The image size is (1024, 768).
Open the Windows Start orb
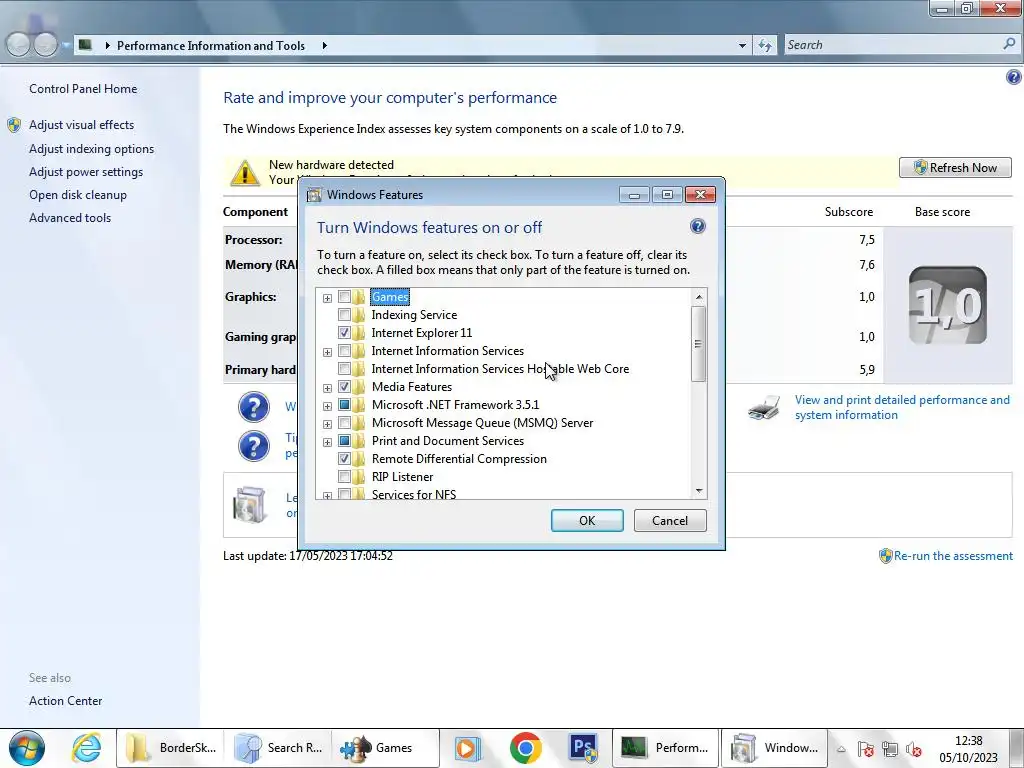(27, 748)
